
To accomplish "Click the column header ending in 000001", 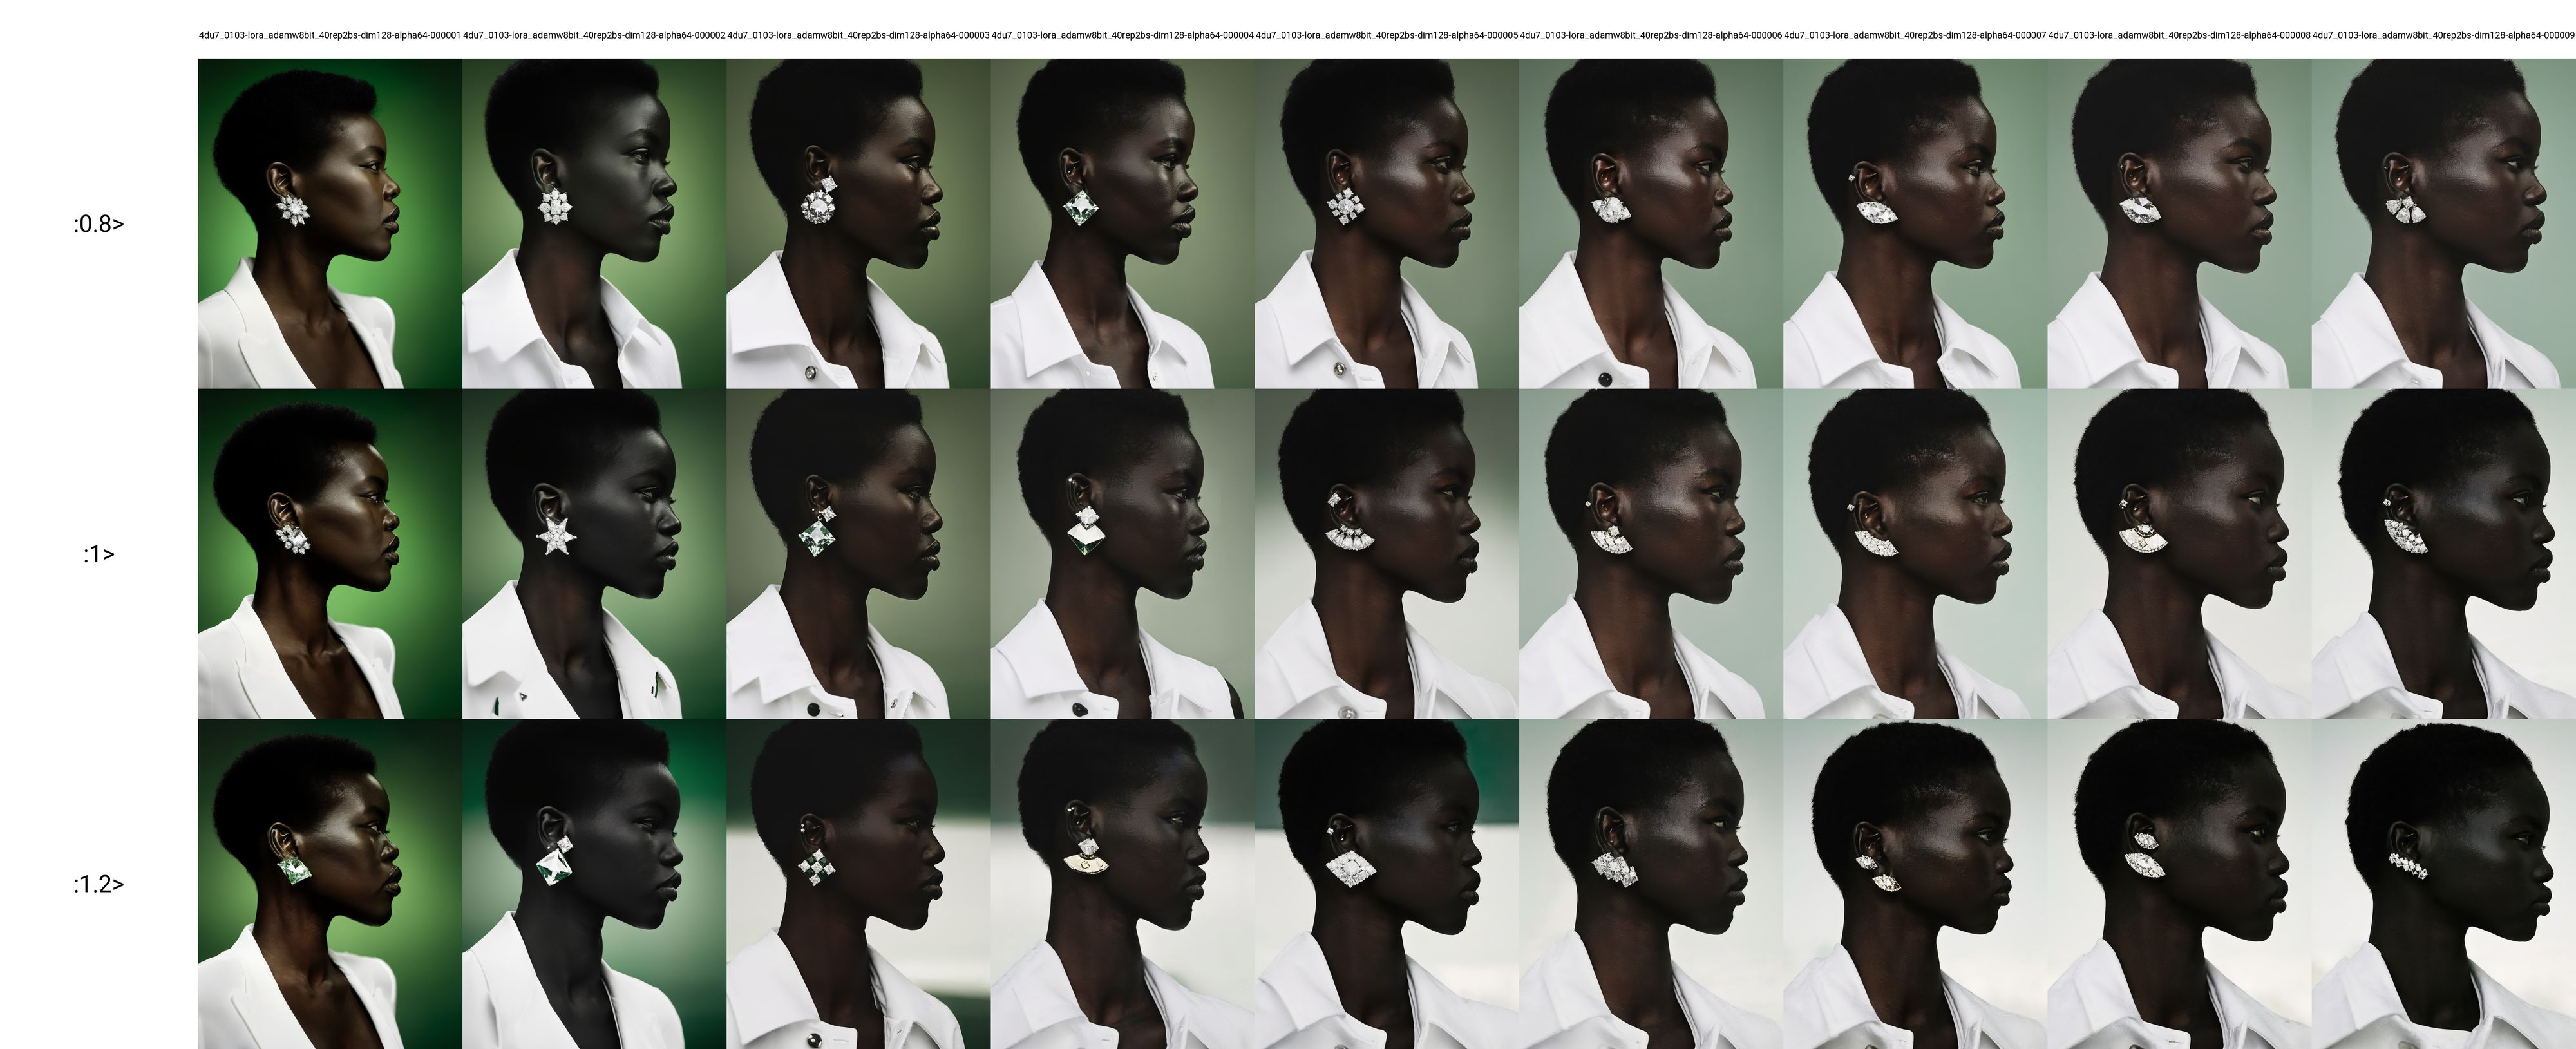I will tap(329, 35).
